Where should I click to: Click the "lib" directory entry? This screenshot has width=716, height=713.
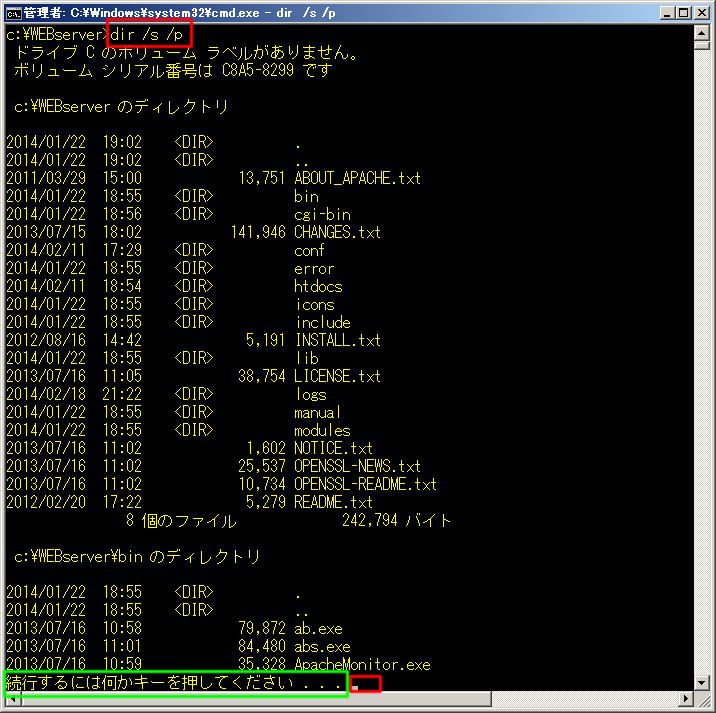[307, 358]
